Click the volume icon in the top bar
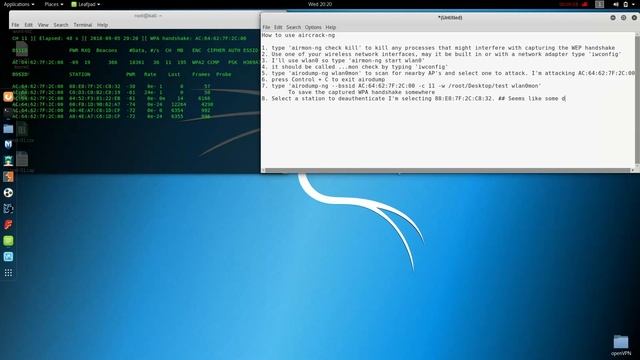Screen dimensions: 640x360 [616, 4]
